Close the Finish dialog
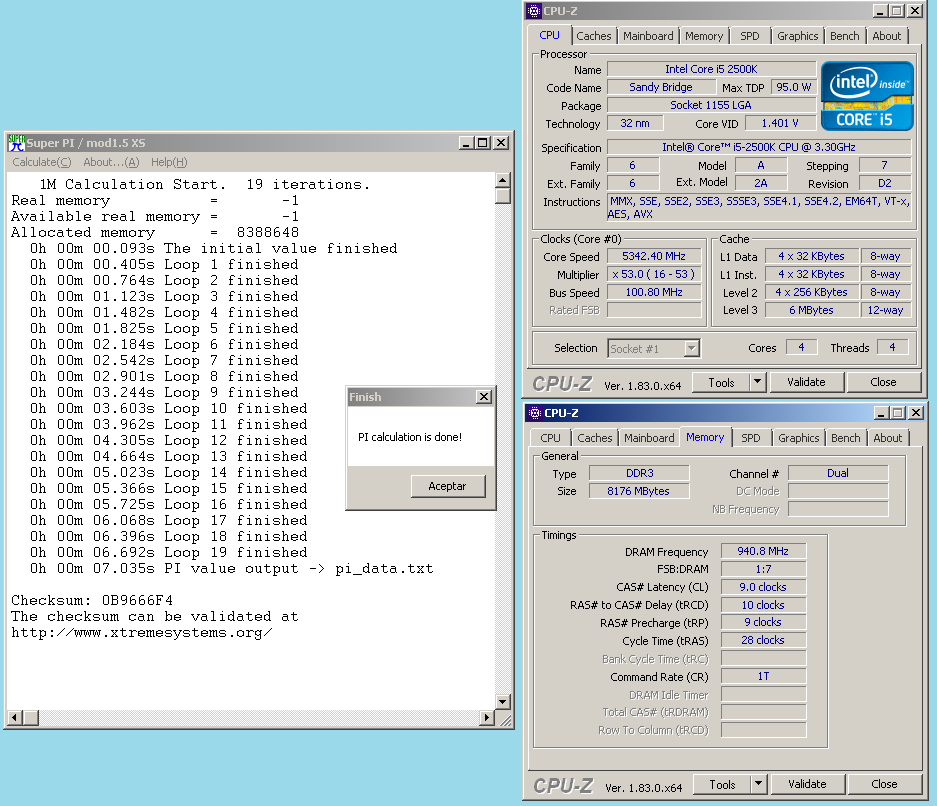 click(x=484, y=397)
